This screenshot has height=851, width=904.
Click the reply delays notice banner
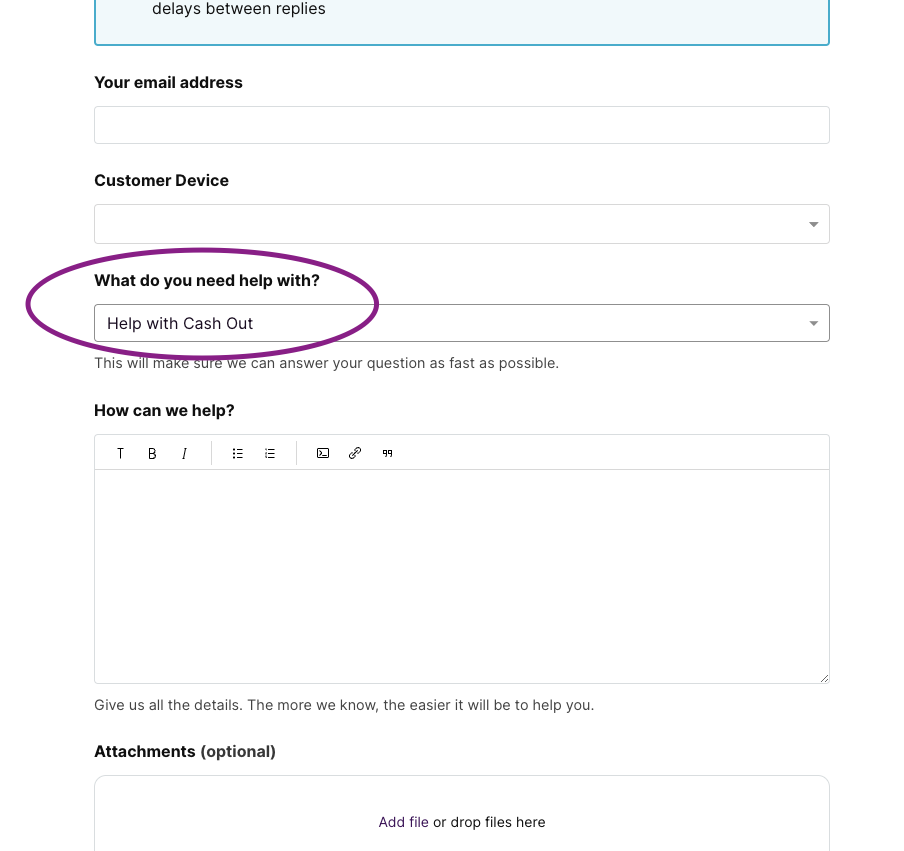tap(461, 15)
